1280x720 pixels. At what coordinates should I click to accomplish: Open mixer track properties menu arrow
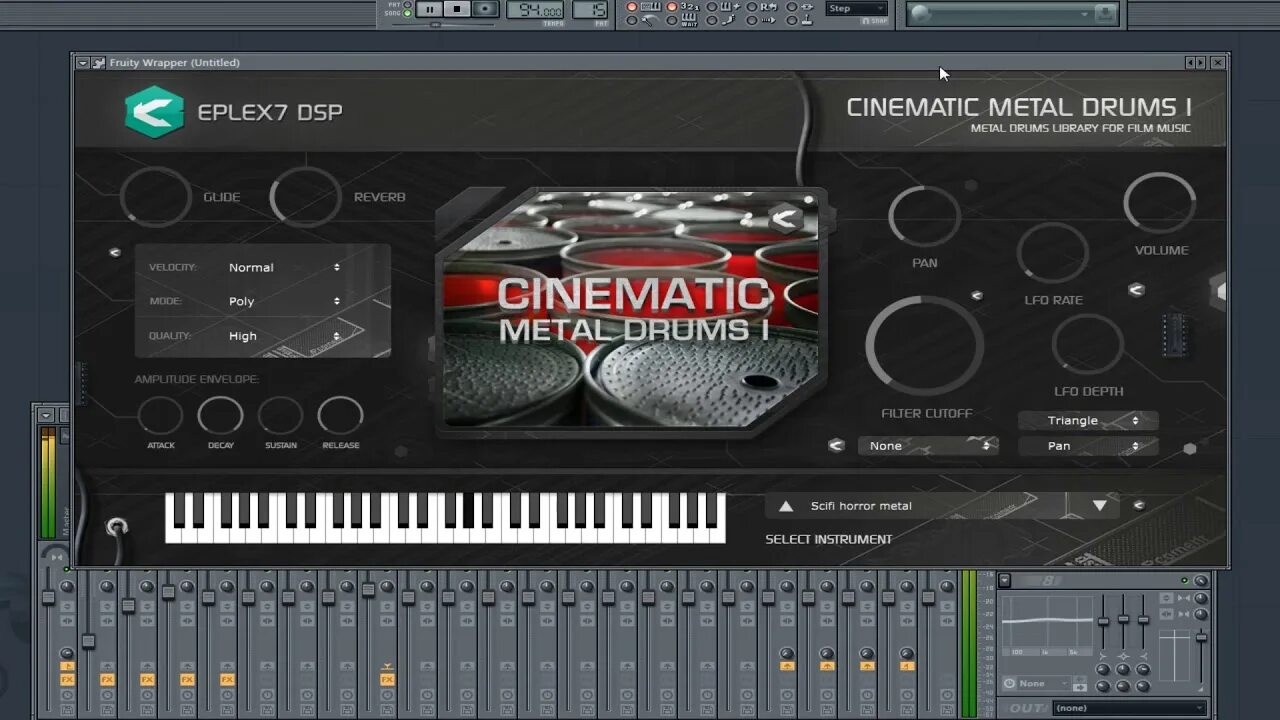point(1005,580)
